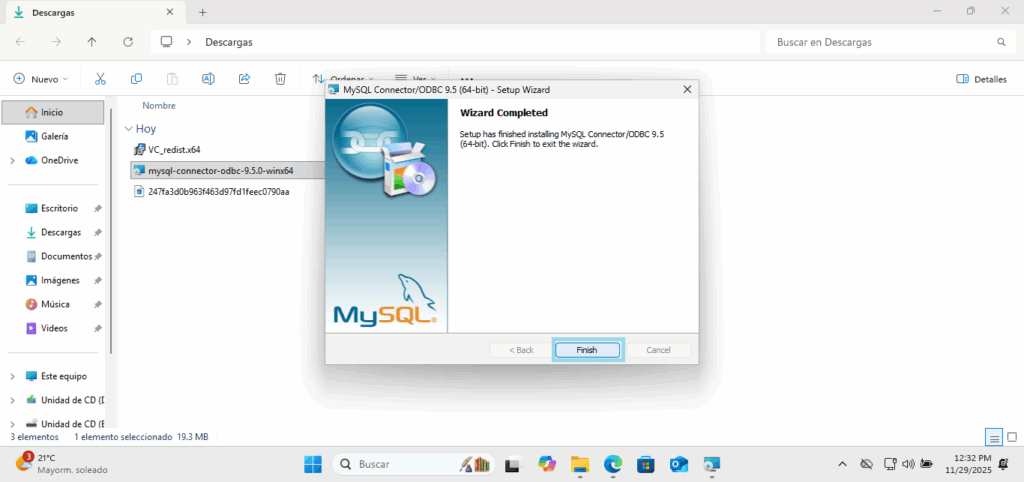Open Microsoft Edge from the taskbar
The height and width of the screenshot is (482, 1024).
(613, 464)
